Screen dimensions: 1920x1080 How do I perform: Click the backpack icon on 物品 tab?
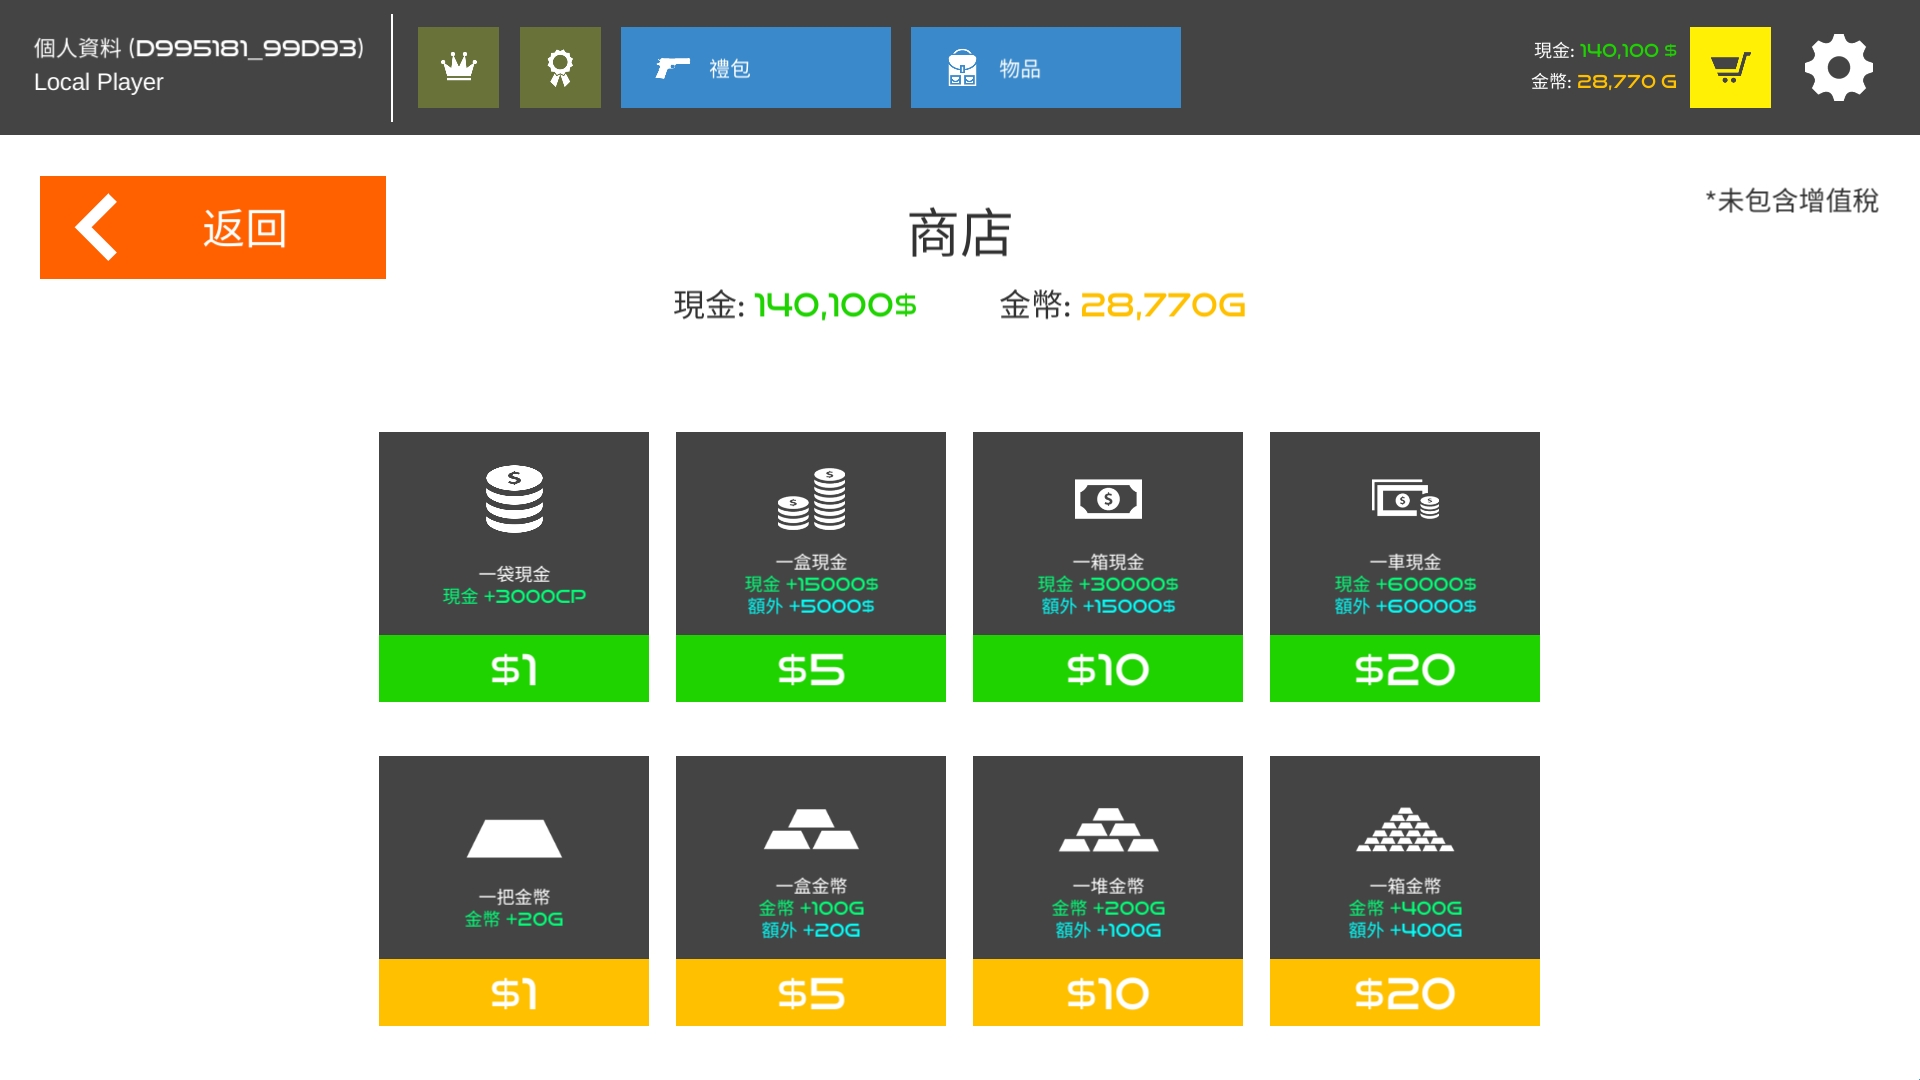962,68
